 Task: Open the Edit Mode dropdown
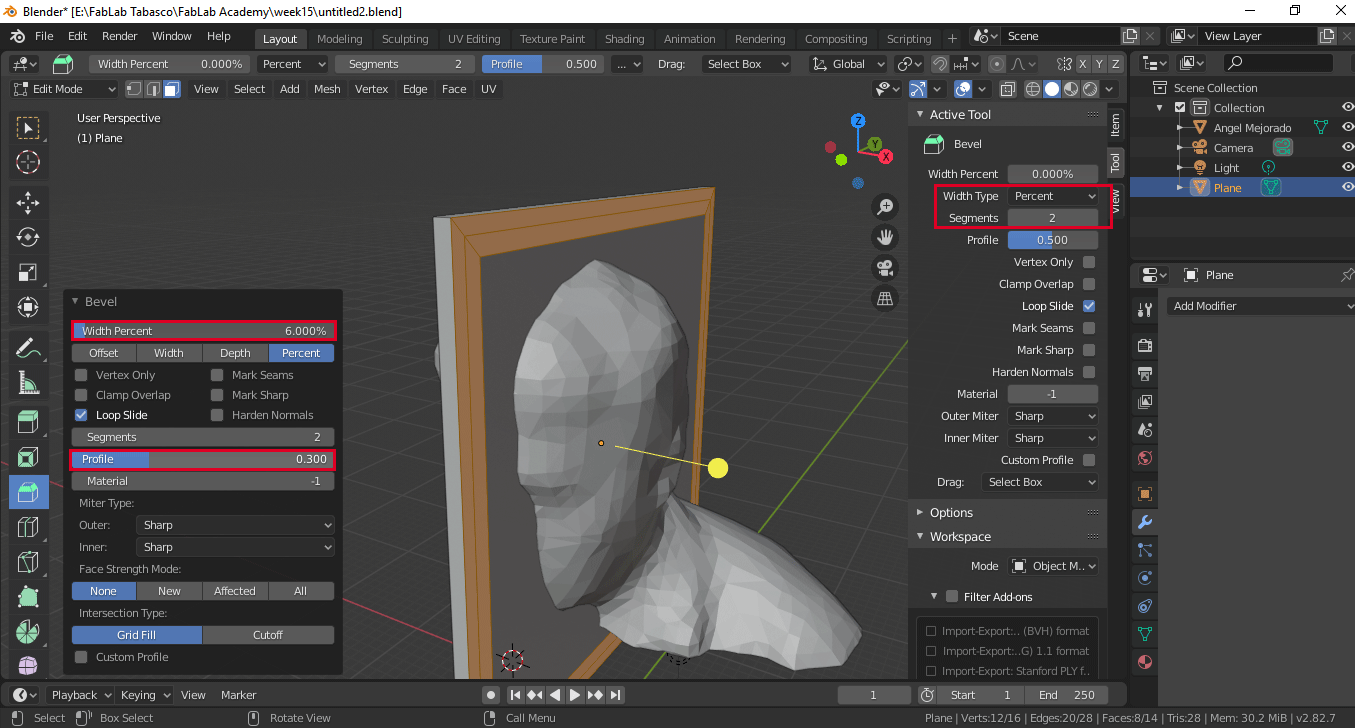(x=65, y=89)
